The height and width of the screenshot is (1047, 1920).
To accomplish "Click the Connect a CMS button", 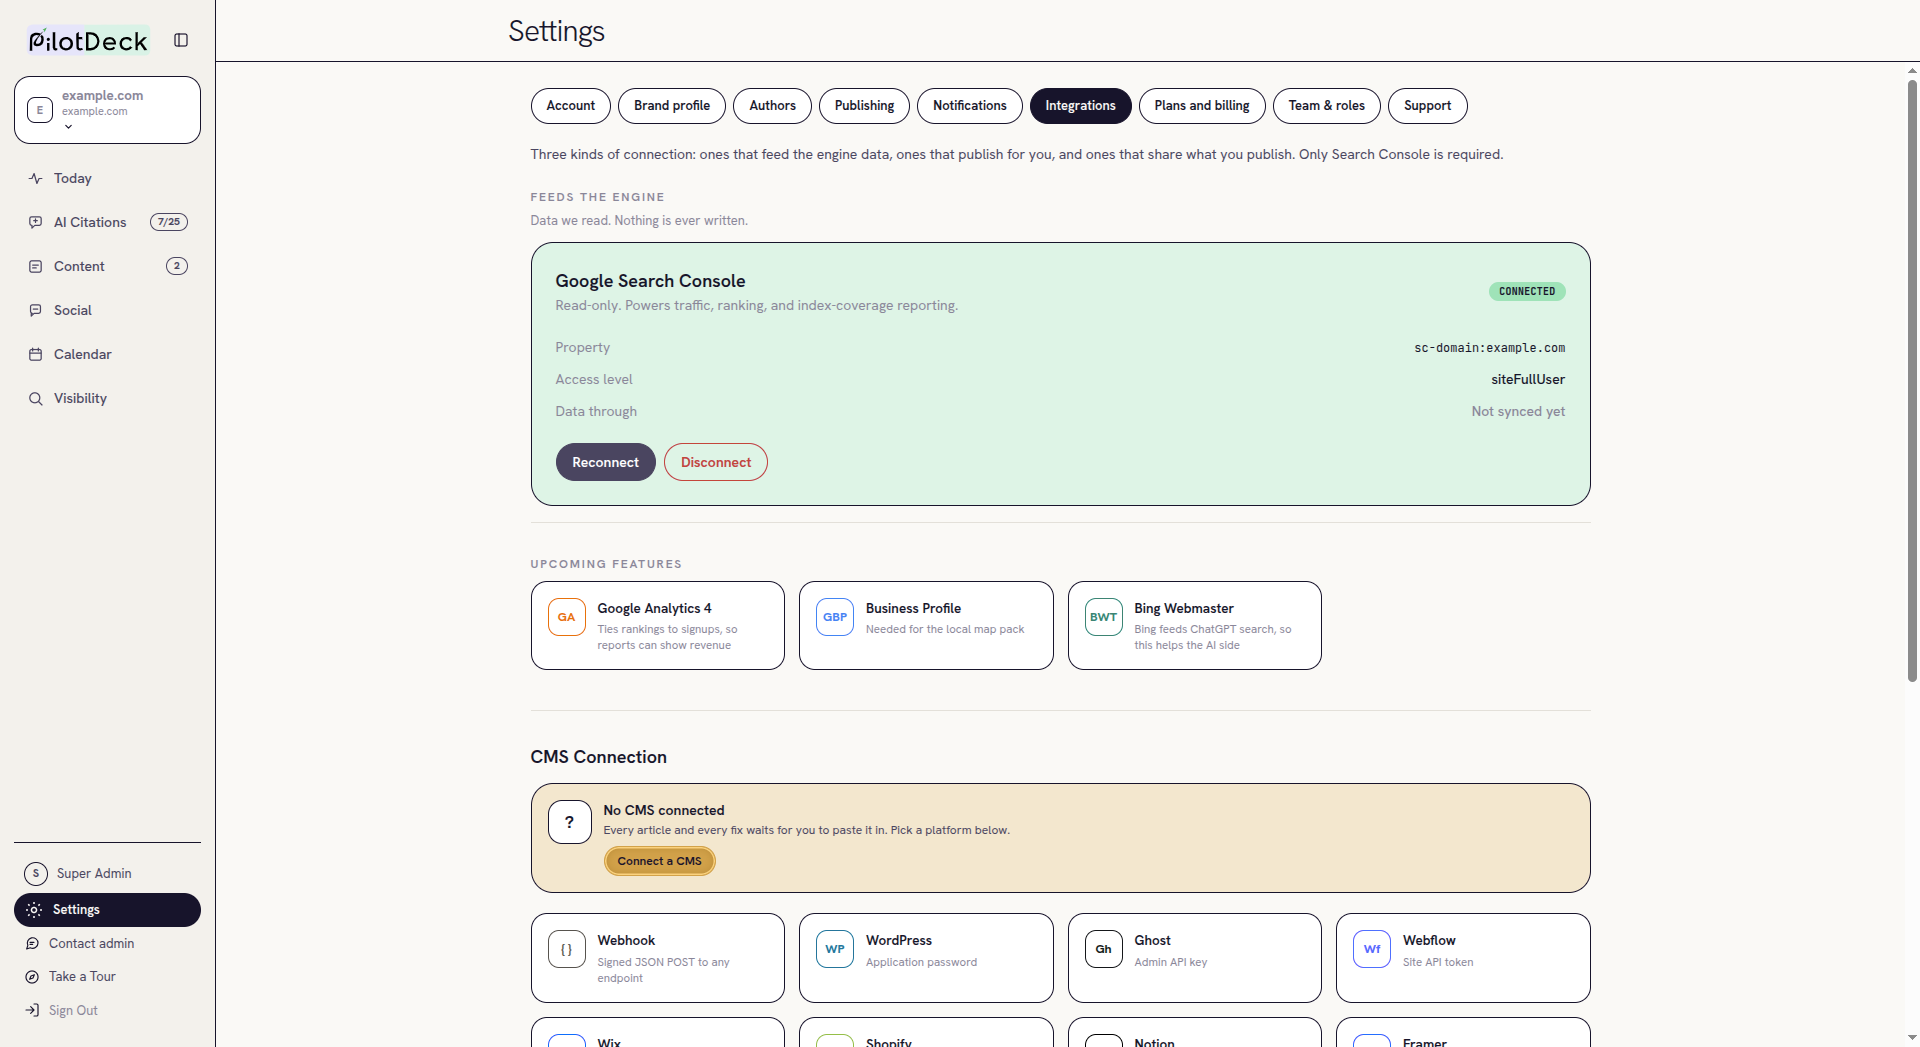I will 660,861.
